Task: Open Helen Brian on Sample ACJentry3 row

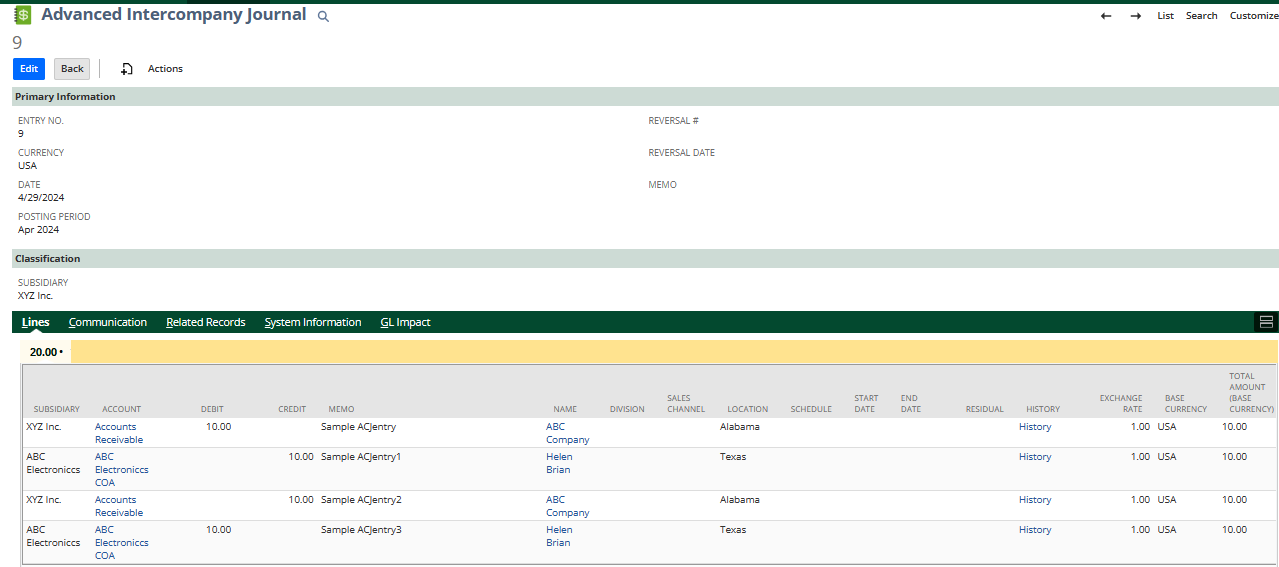Action: [x=559, y=536]
